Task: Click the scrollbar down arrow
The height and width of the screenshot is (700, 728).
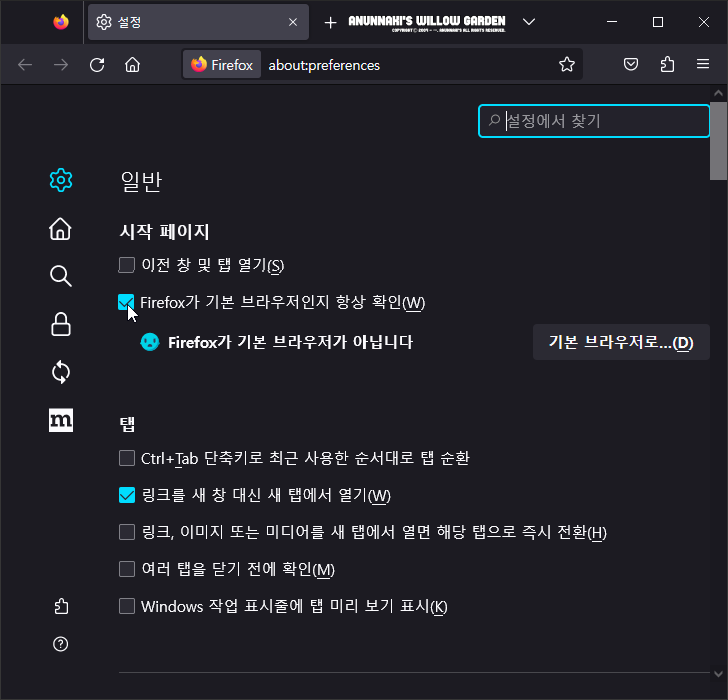Action: tap(718, 673)
